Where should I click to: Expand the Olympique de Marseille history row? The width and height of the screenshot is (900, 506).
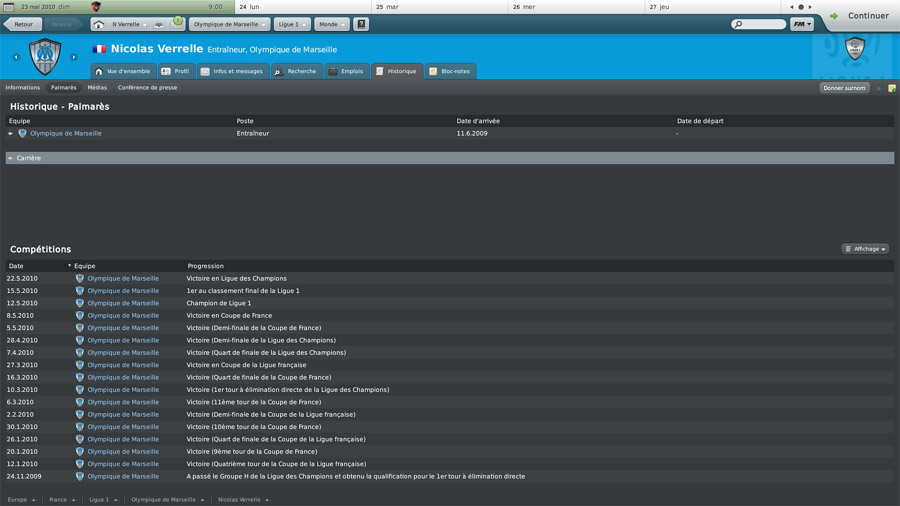point(11,133)
